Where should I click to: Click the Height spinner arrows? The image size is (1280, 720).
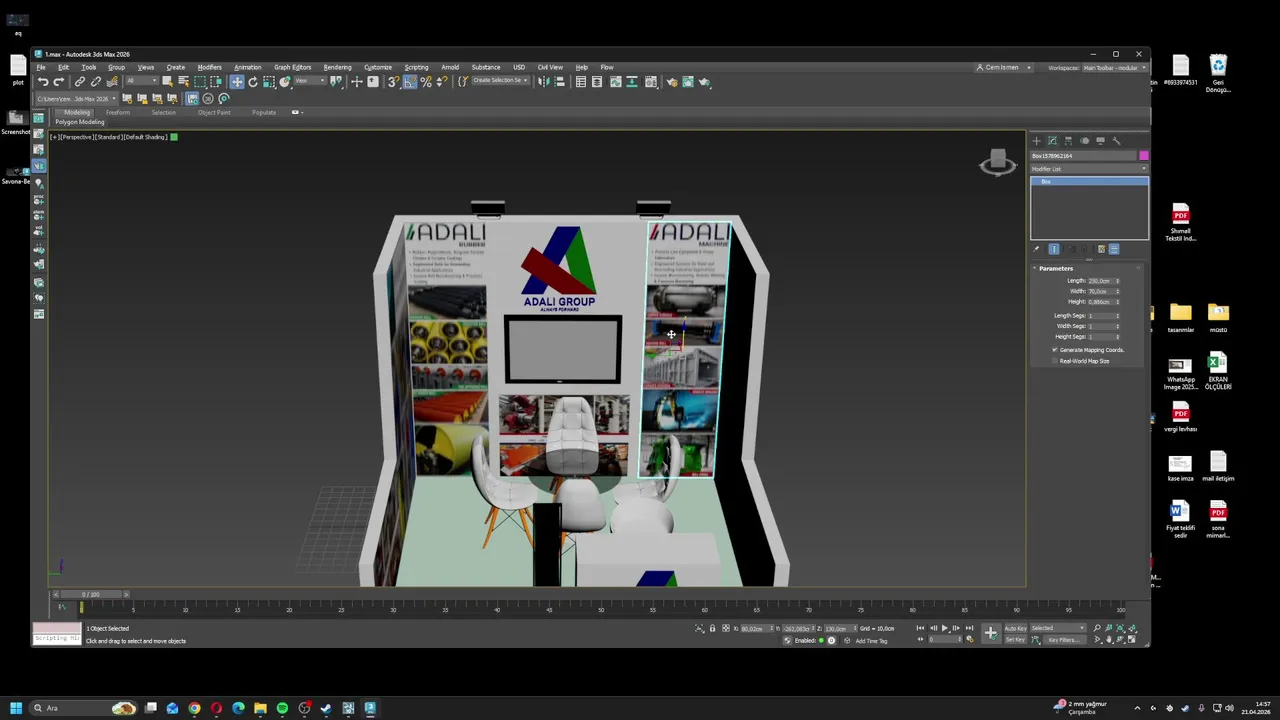tap(1118, 302)
